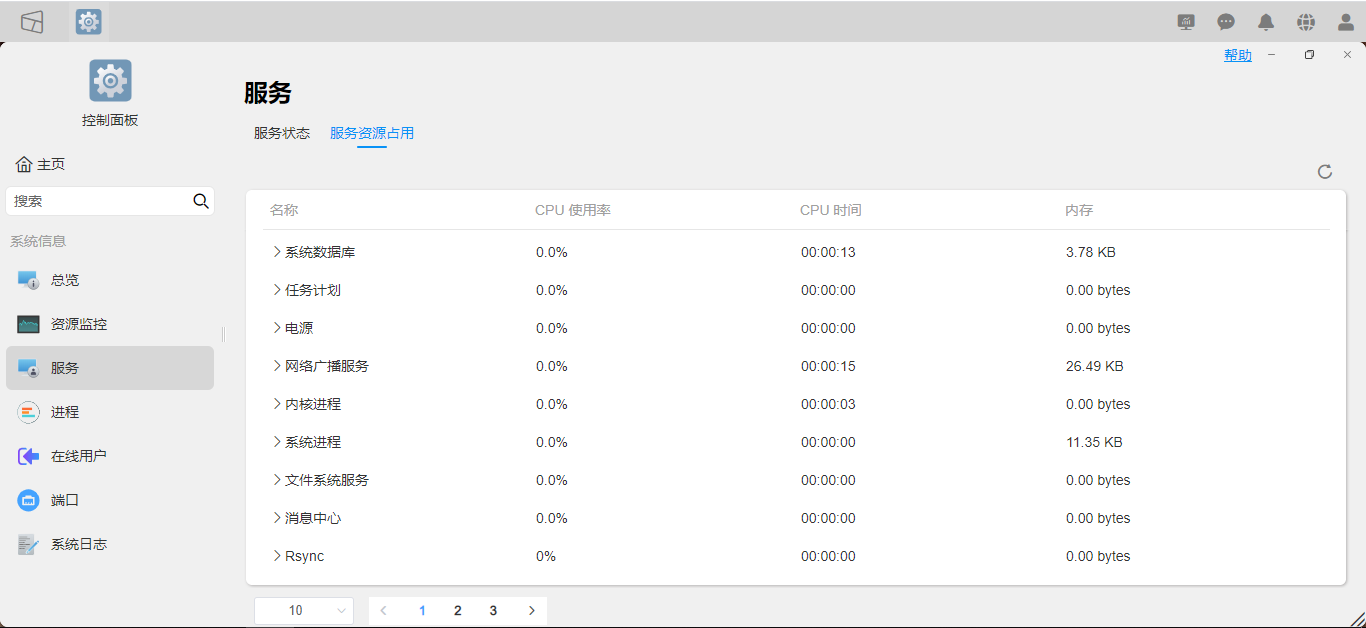Open the message chat bubble icon
The height and width of the screenshot is (628, 1366).
(1226, 22)
